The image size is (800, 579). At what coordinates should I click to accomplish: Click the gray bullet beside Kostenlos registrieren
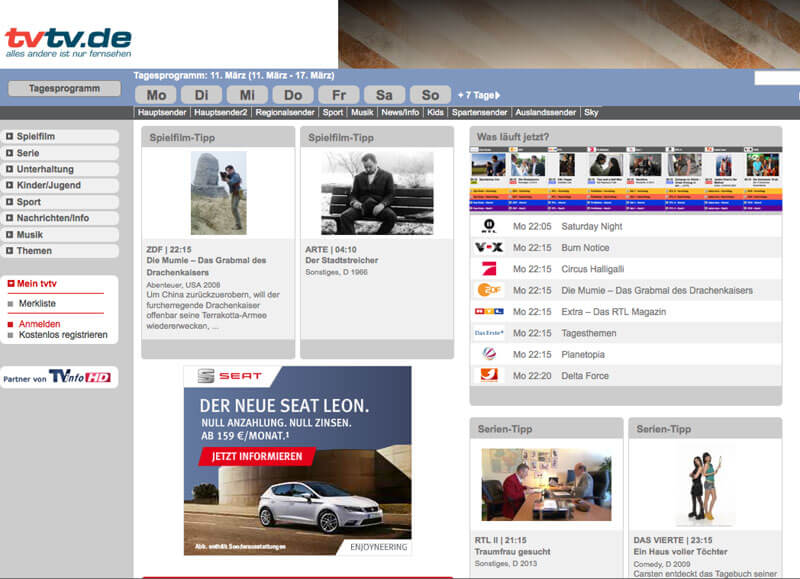click(x=10, y=335)
